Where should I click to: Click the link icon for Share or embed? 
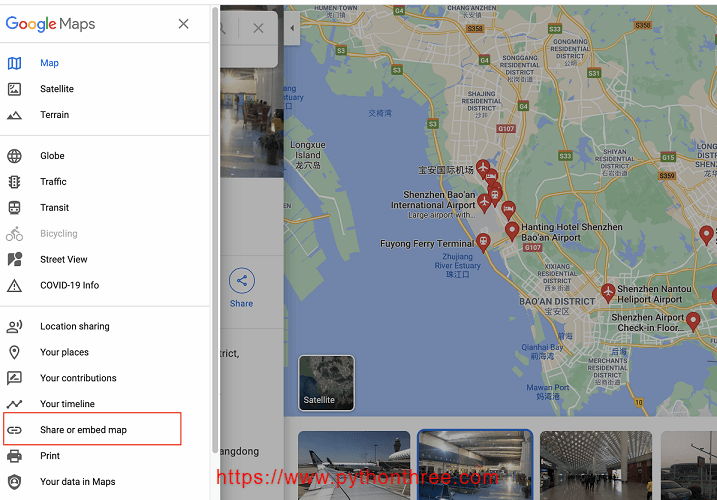point(14,430)
